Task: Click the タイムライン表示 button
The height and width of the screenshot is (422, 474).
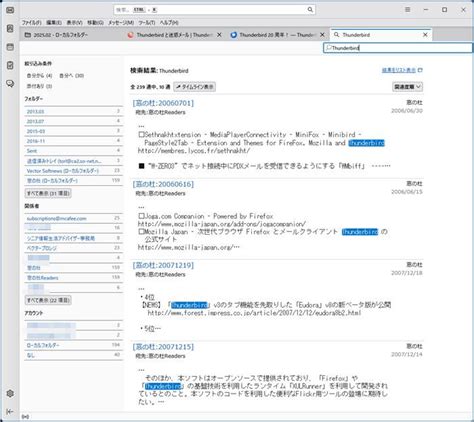Action: (x=194, y=87)
